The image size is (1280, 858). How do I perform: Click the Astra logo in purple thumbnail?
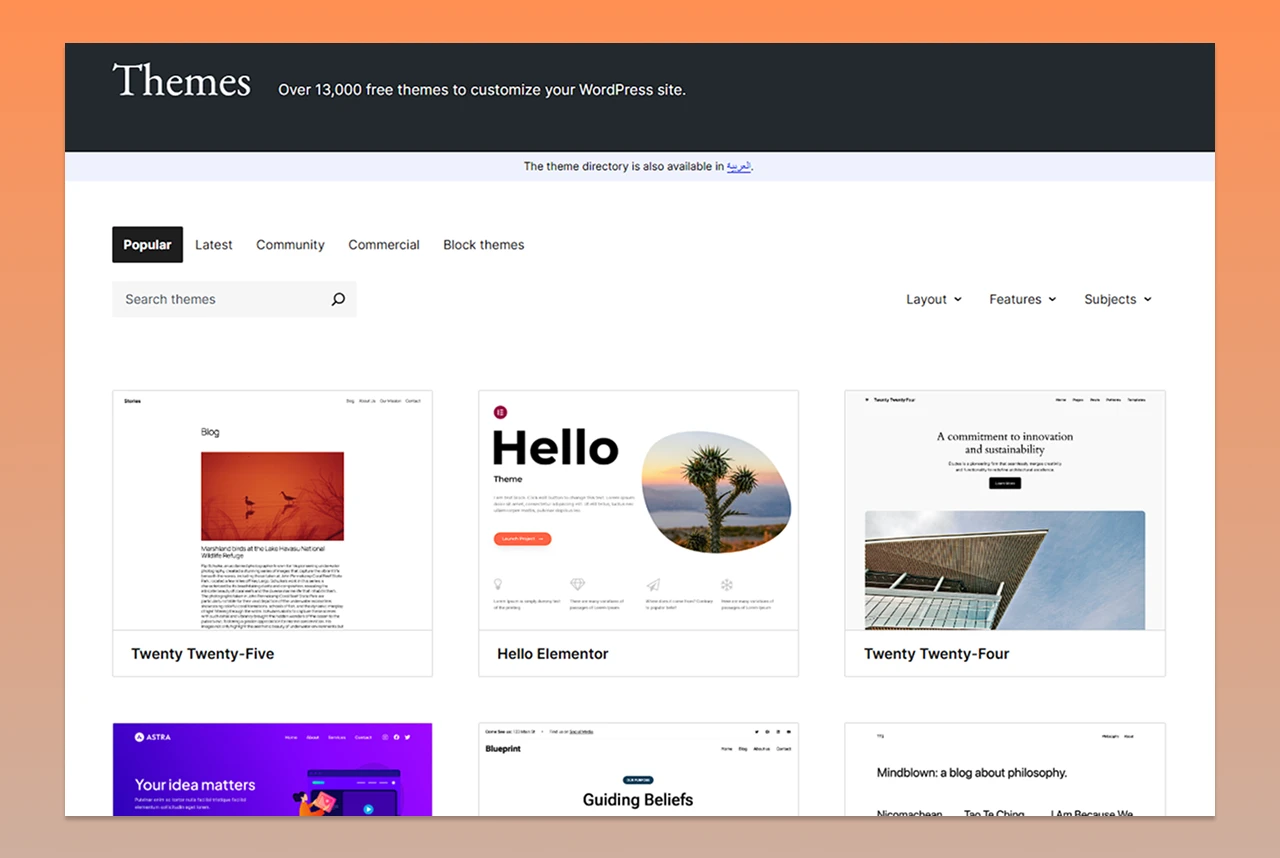click(153, 737)
